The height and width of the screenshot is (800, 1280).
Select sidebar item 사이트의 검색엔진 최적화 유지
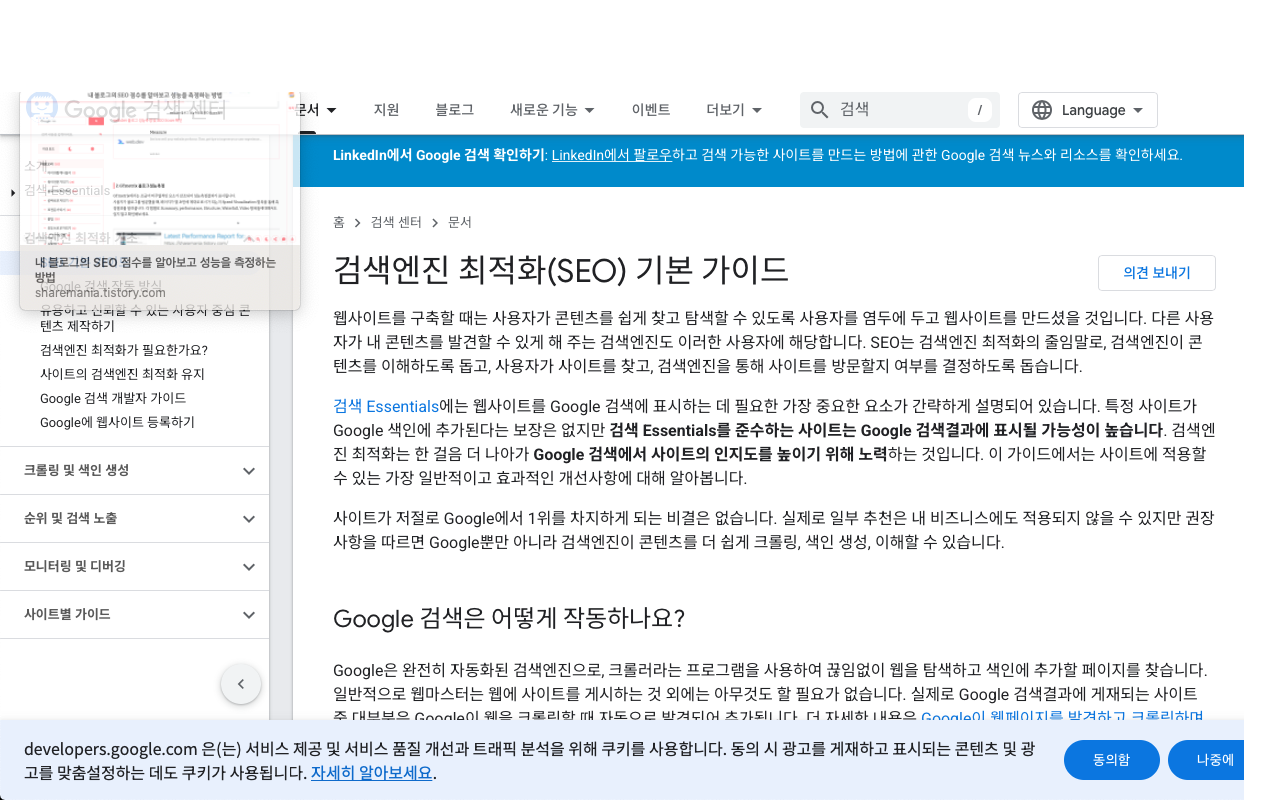click(122, 374)
